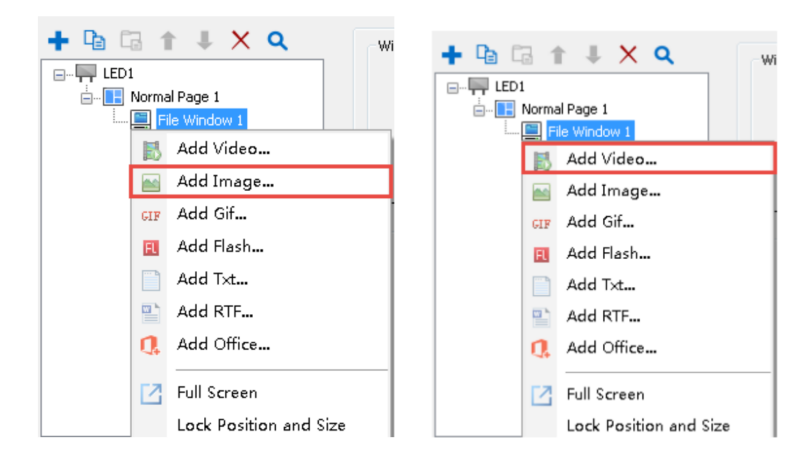
Task: Collapse Normal Page 1 node in right tree
Action: pyautogui.click(x=479, y=110)
